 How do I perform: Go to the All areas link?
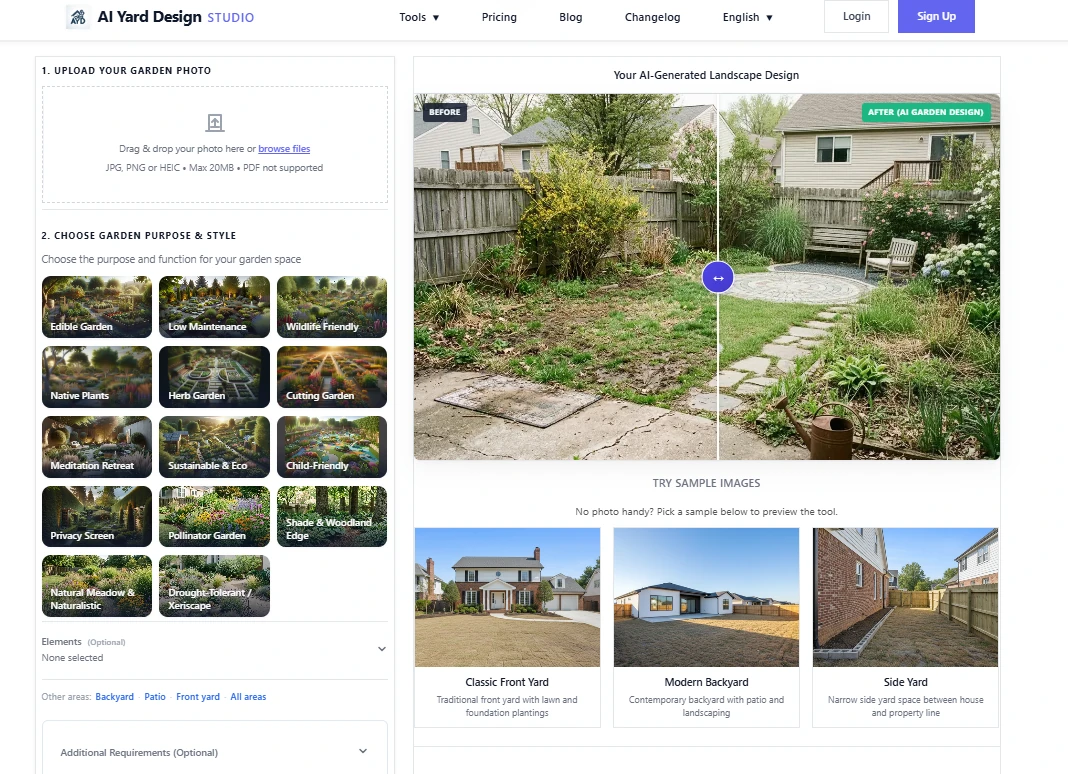click(248, 696)
